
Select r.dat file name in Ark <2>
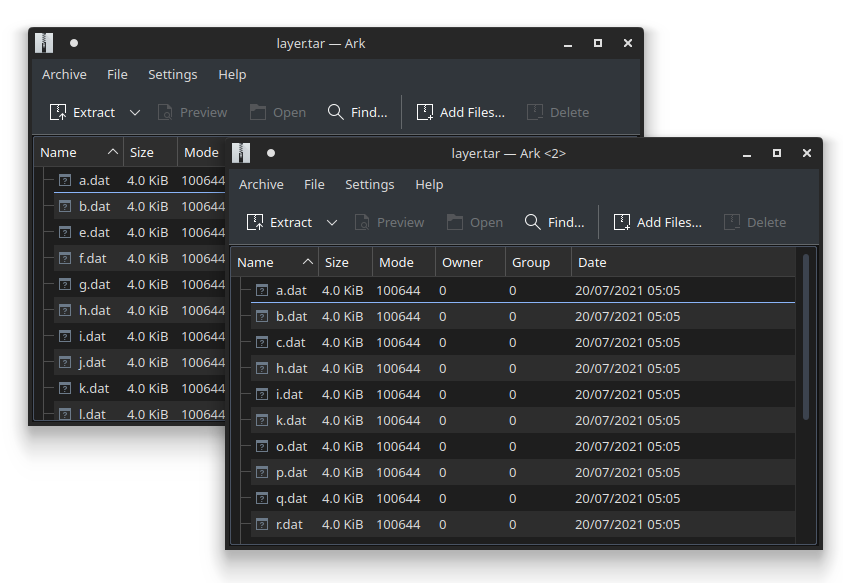[289, 524]
